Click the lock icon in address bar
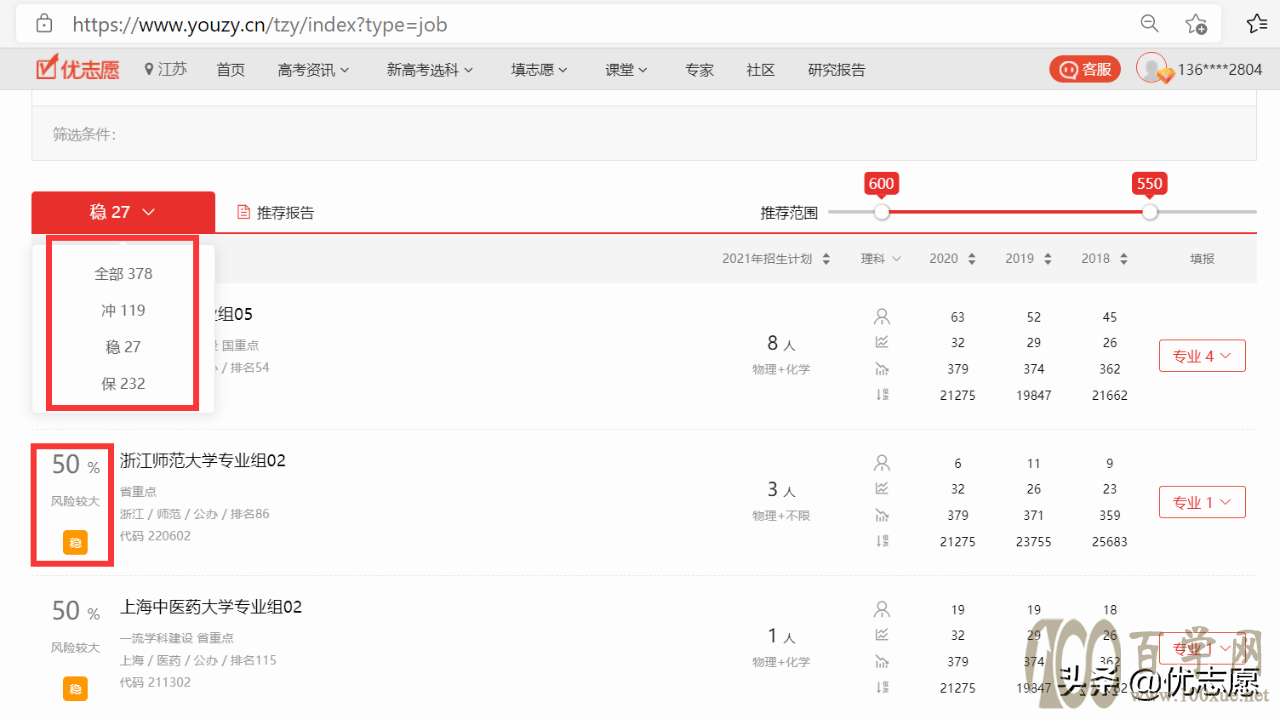Image resolution: width=1280 pixels, height=719 pixels. pos(43,24)
